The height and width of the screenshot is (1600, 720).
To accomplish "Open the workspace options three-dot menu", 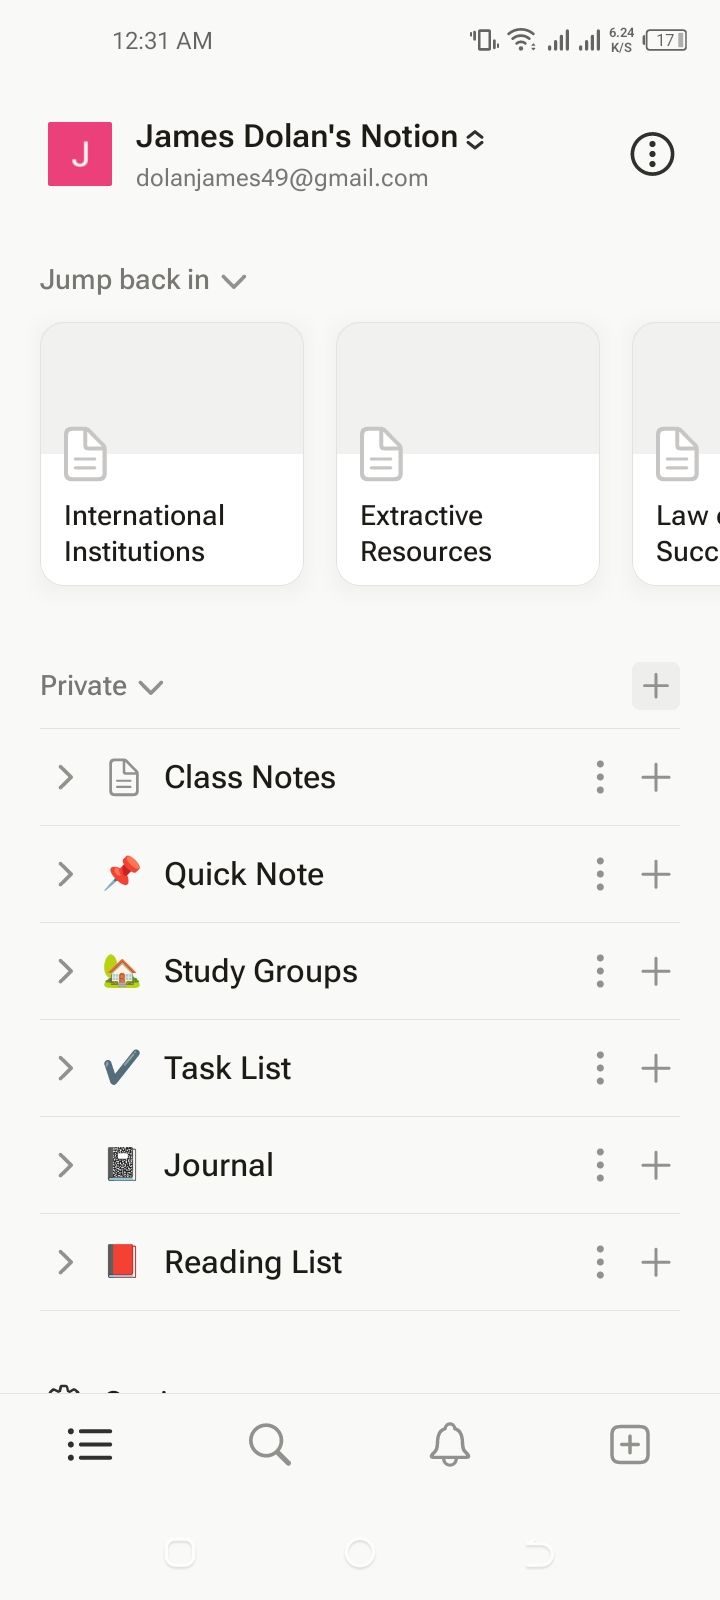I will 652,154.
